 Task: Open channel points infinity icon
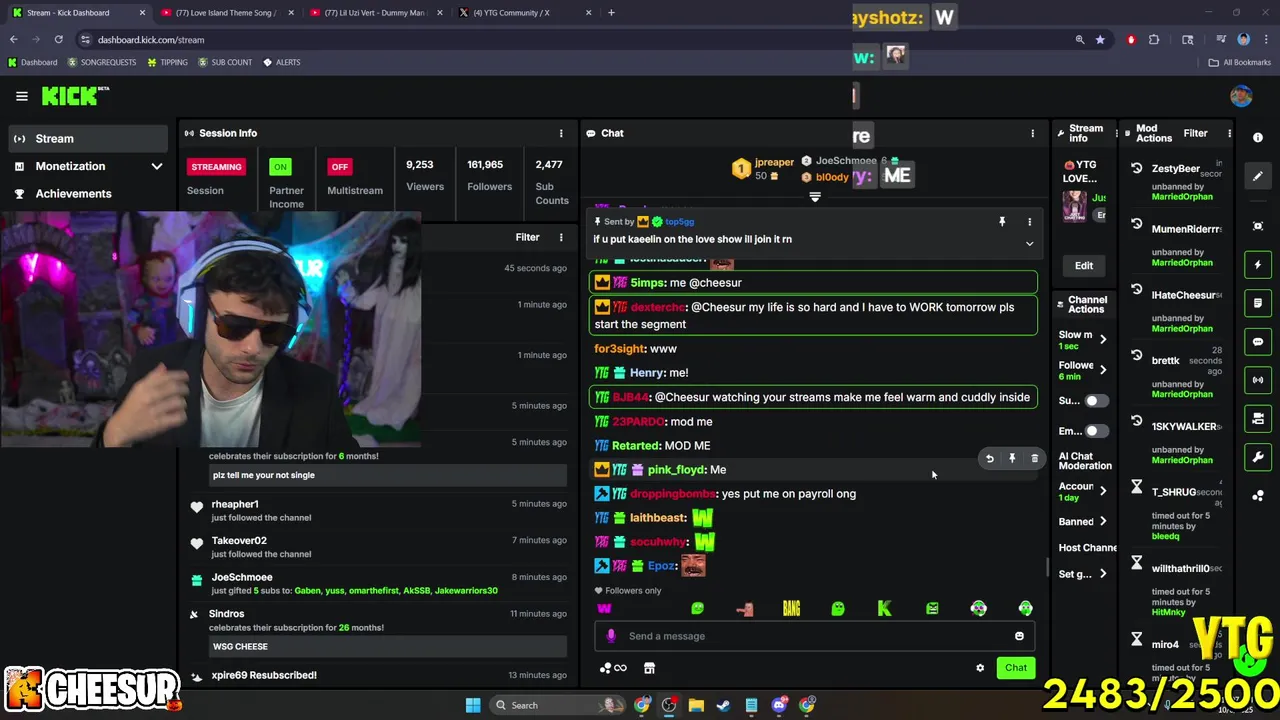point(613,668)
